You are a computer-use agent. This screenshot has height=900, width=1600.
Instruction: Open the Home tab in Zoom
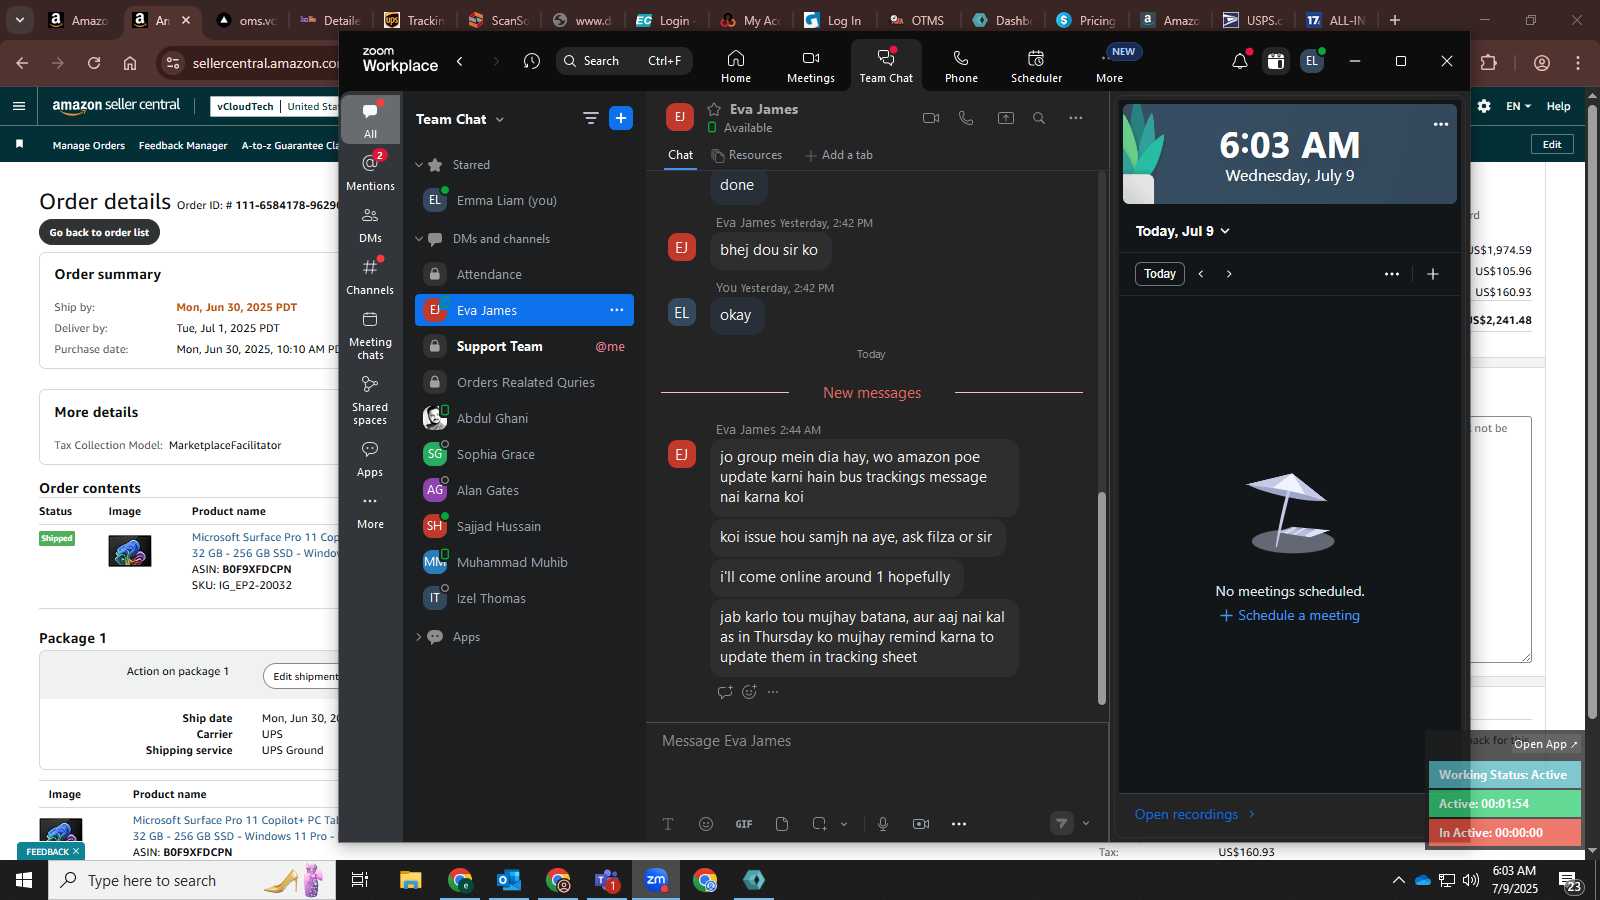pyautogui.click(x=736, y=66)
